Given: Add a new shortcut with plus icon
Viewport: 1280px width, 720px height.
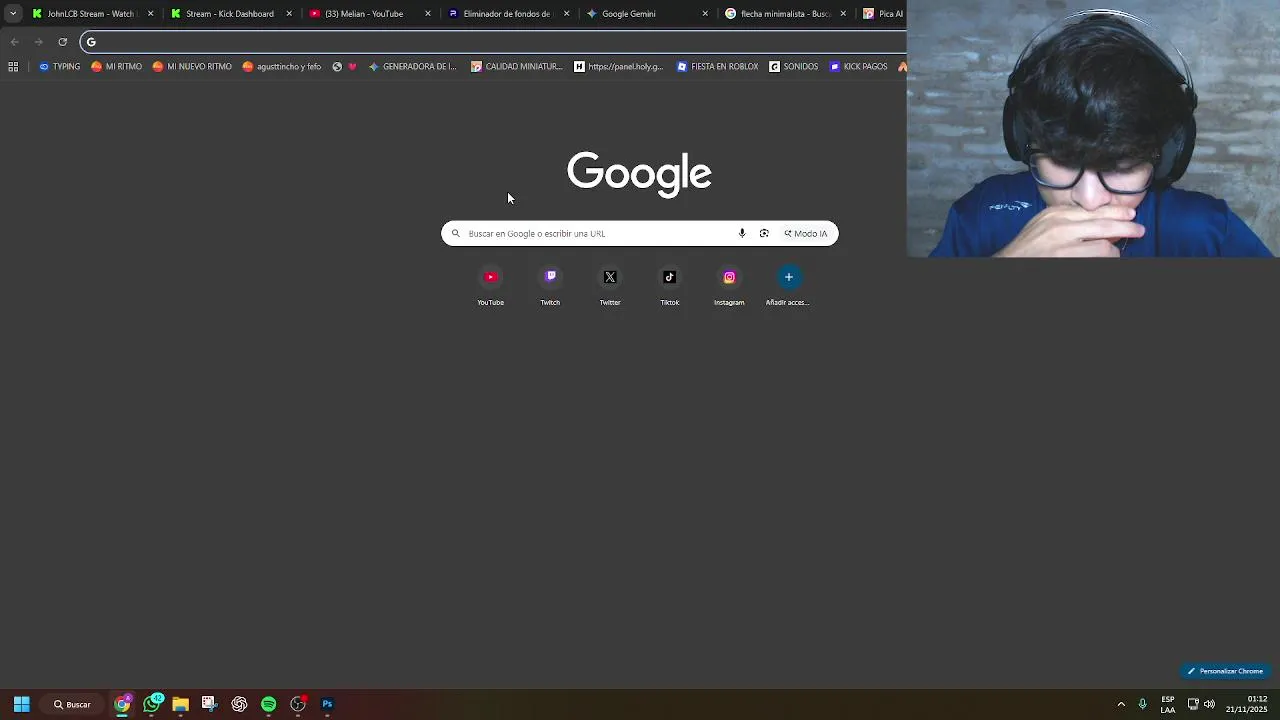Looking at the screenshot, I should tap(788, 286).
